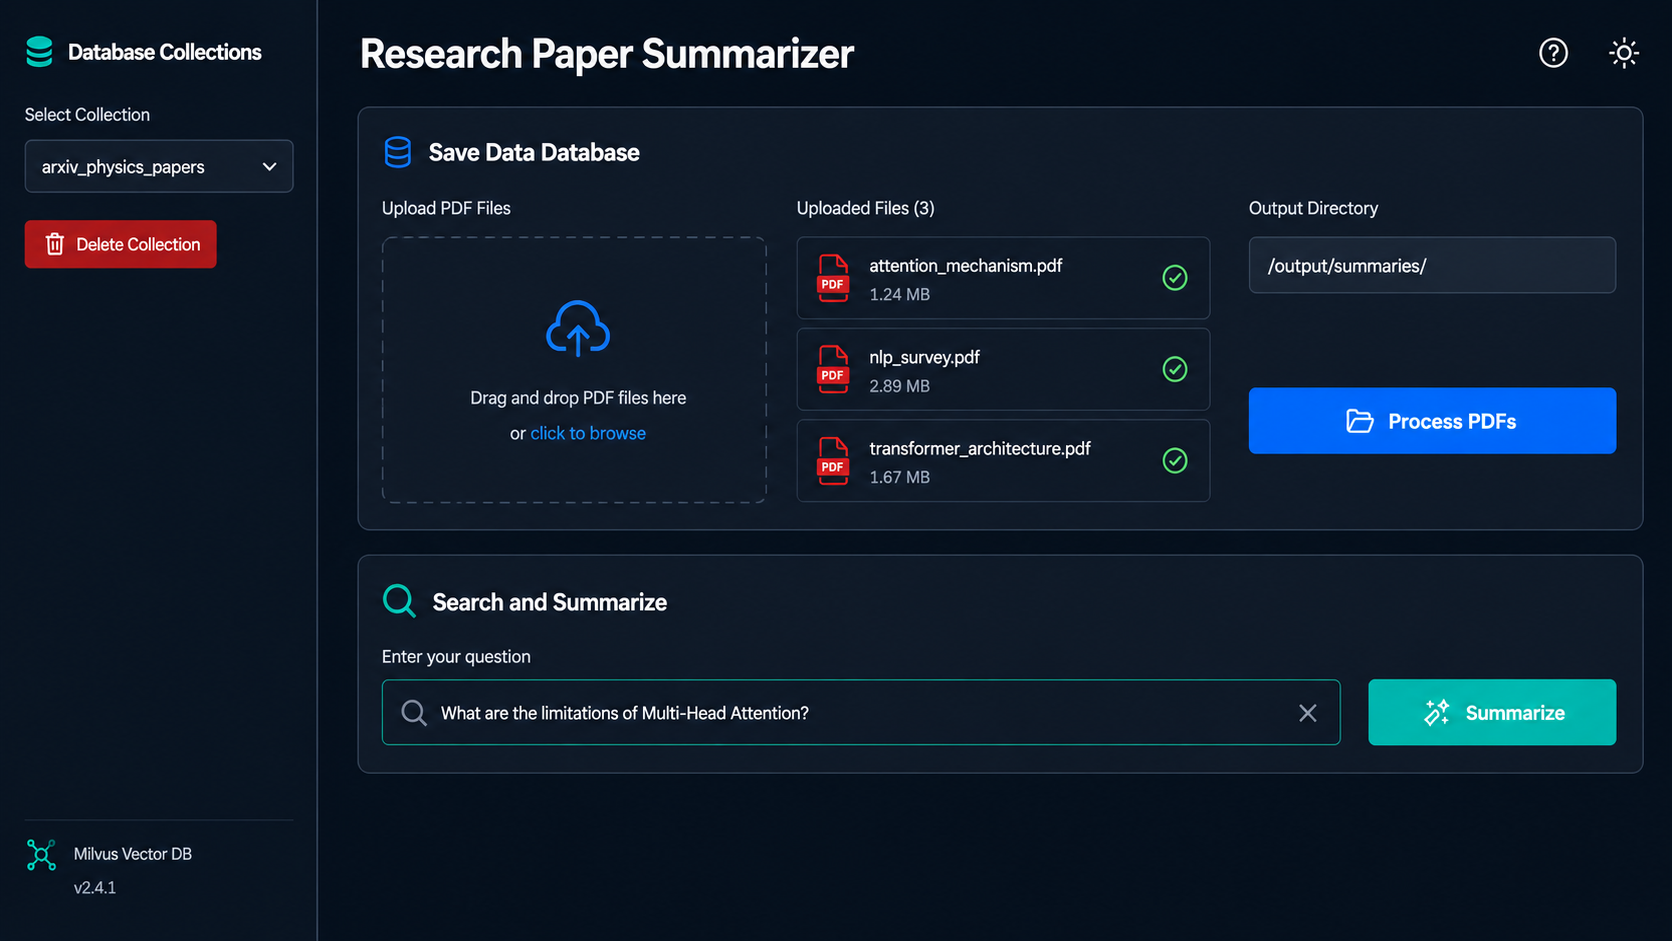
Task: Open the help question-mark icon
Action: pyautogui.click(x=1553, y=53)
